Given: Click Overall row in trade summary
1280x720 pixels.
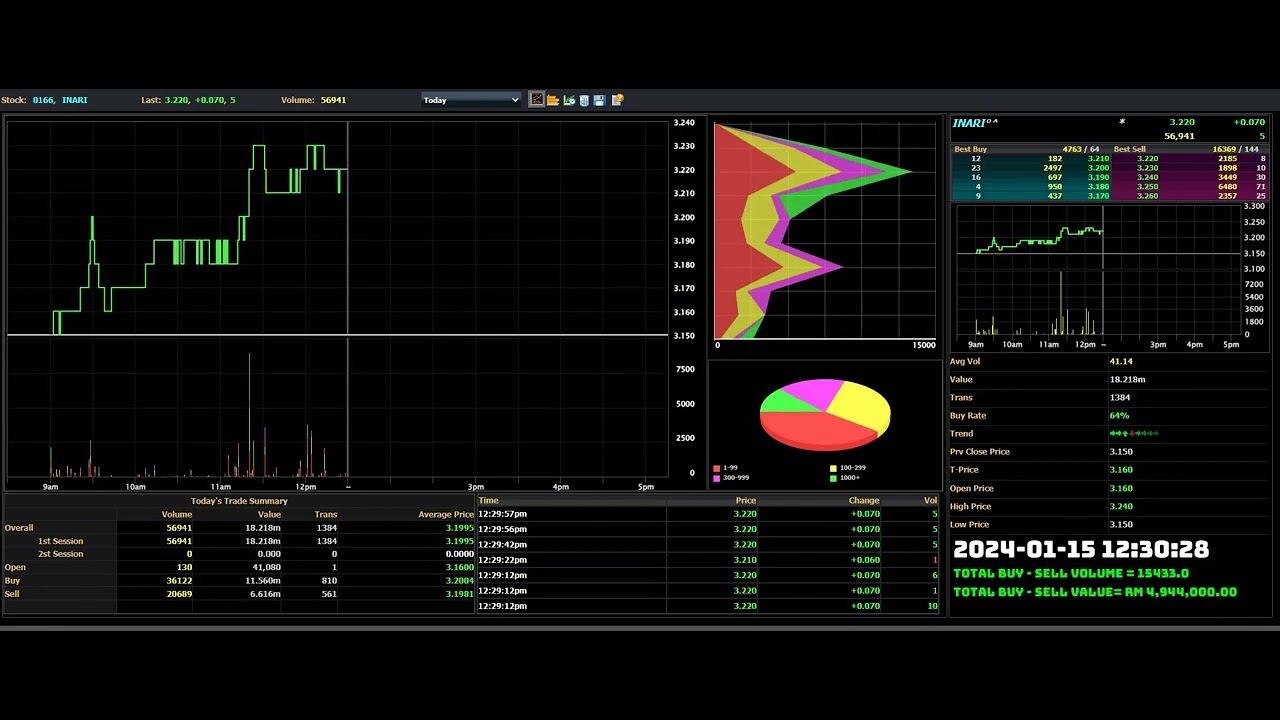Looking at the screenshot, I should coord(239,528).
